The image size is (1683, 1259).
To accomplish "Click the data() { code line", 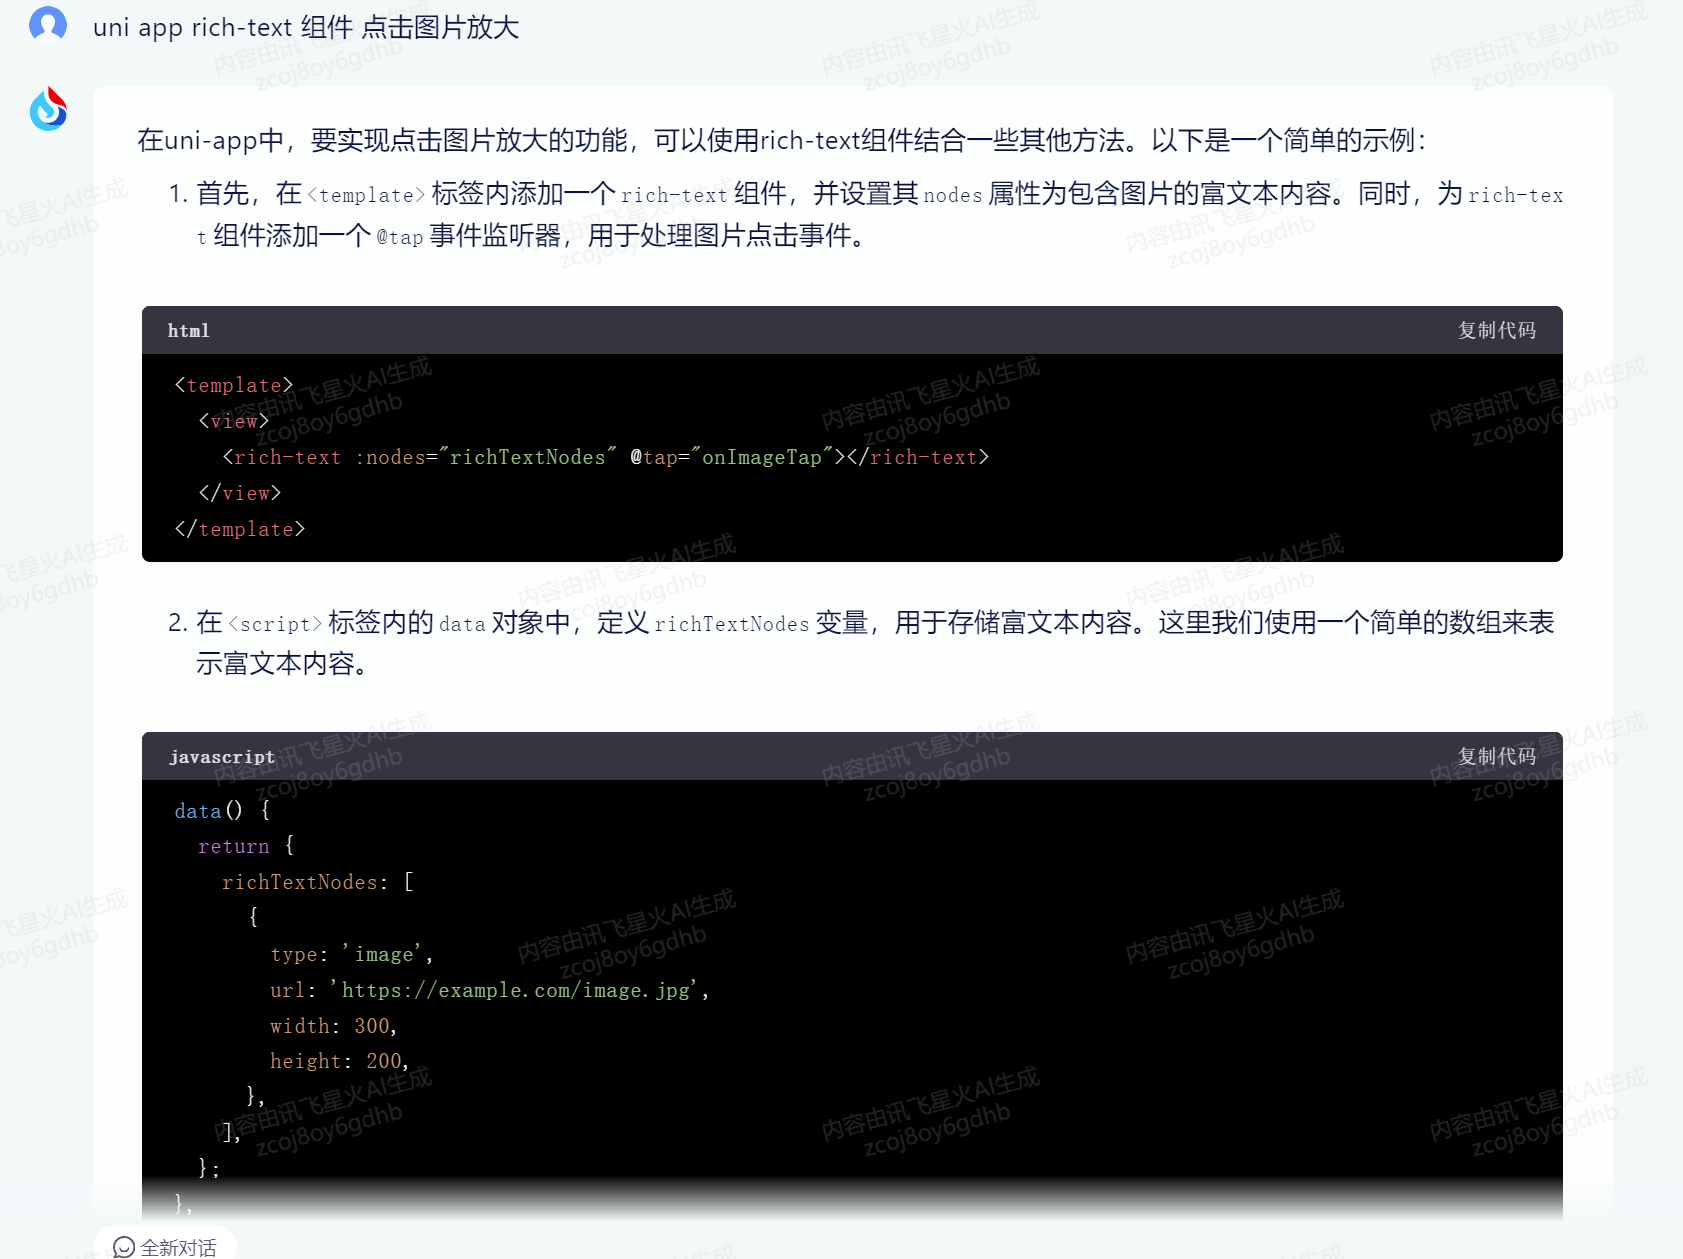I will pos(222,811).
